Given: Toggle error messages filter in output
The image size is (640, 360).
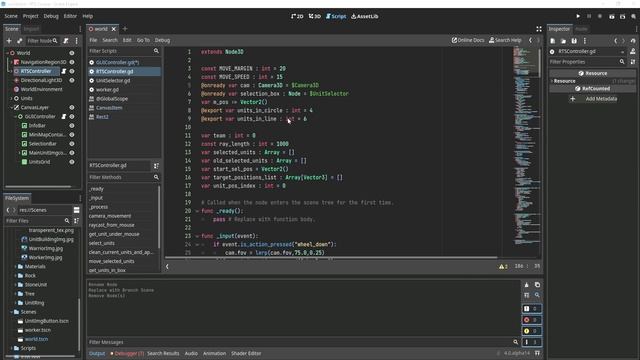Looking at the screenshot, I should [532, 320].
